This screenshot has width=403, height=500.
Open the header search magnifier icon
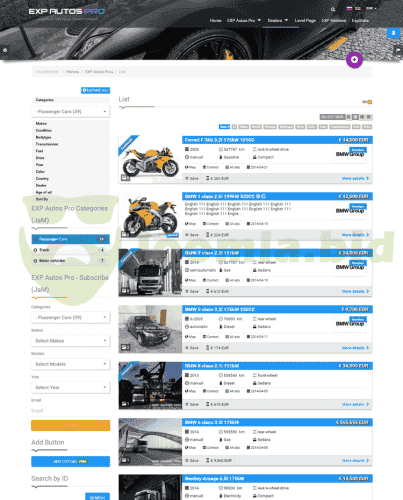(333, 9)
